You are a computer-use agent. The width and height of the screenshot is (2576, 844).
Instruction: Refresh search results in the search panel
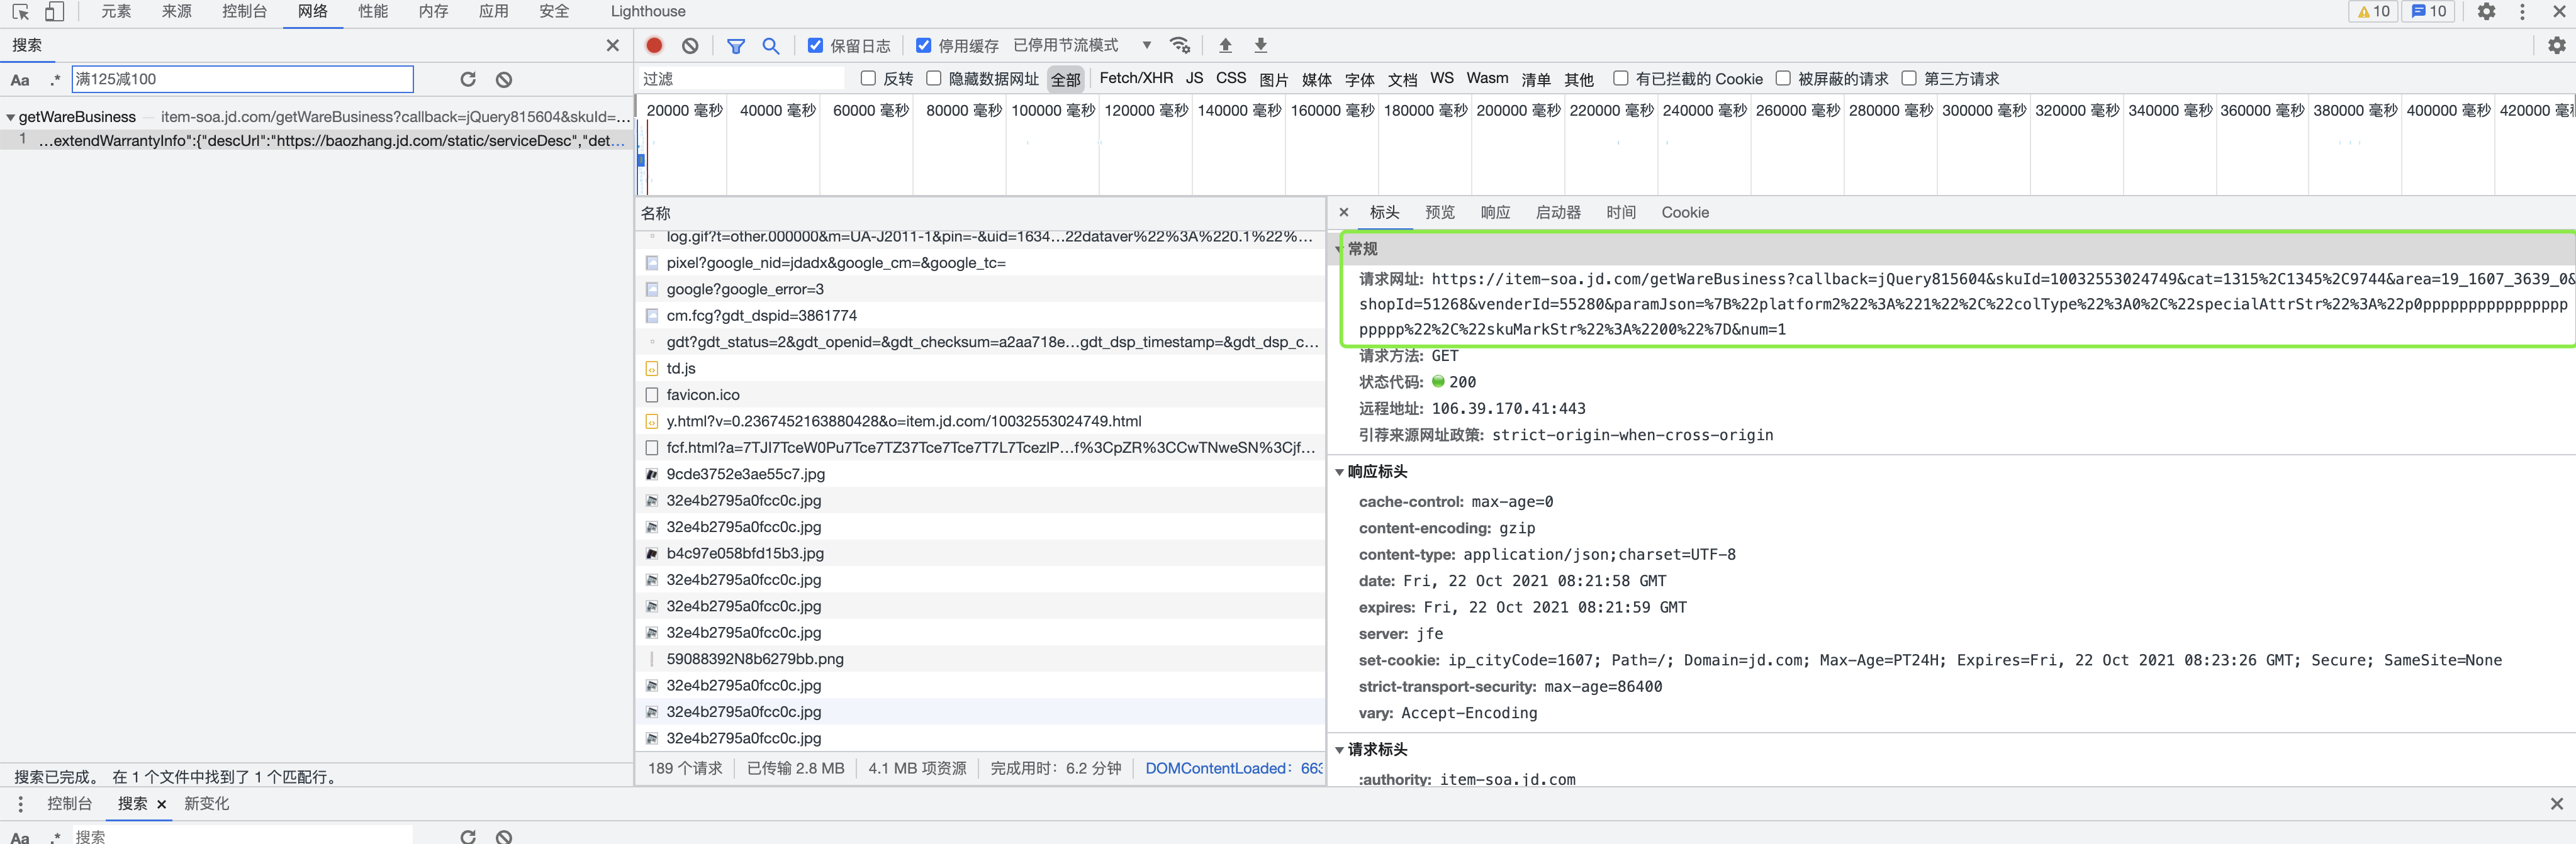click(468, 79)
